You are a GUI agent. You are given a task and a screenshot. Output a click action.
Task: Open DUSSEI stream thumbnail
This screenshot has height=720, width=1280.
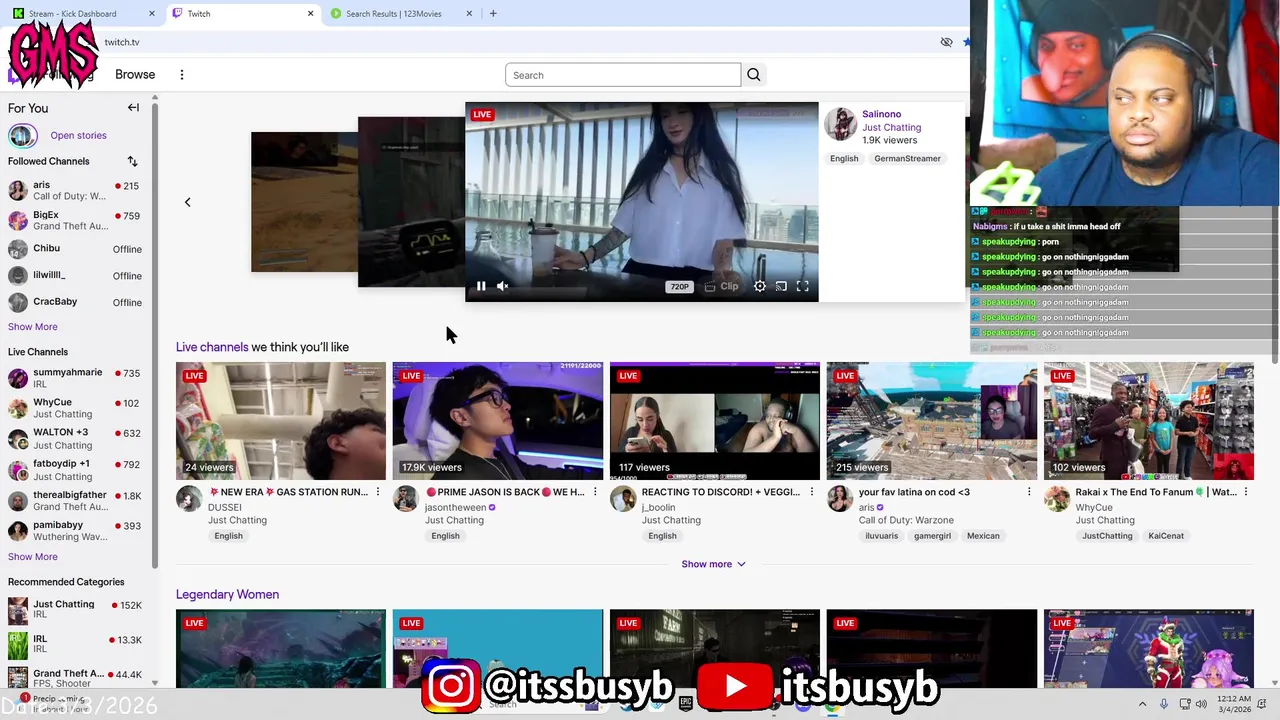281,421
